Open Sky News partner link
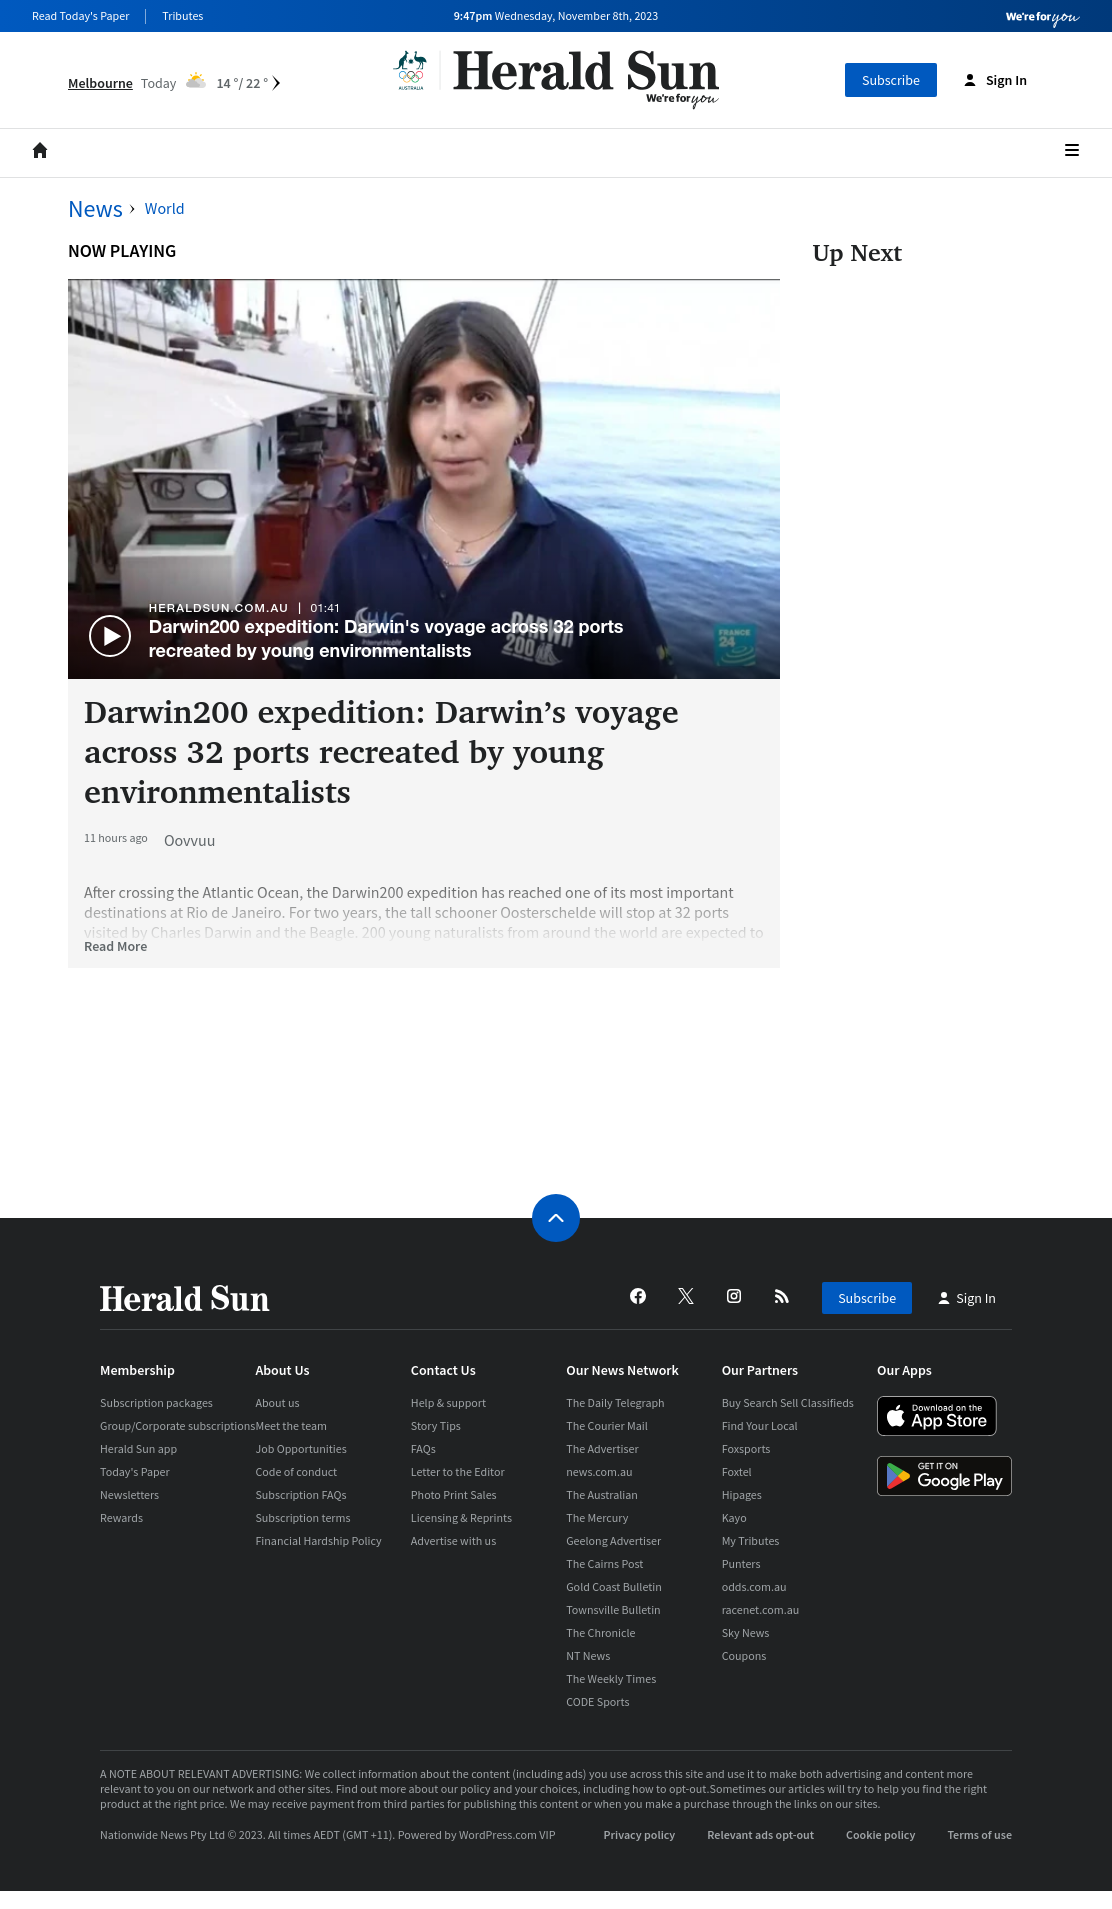Screen dimensions: 1112x1909 click(745, 1633)
